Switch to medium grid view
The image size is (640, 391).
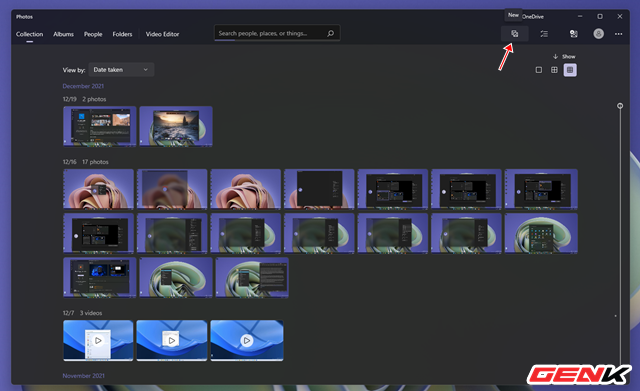click(554, 70)
